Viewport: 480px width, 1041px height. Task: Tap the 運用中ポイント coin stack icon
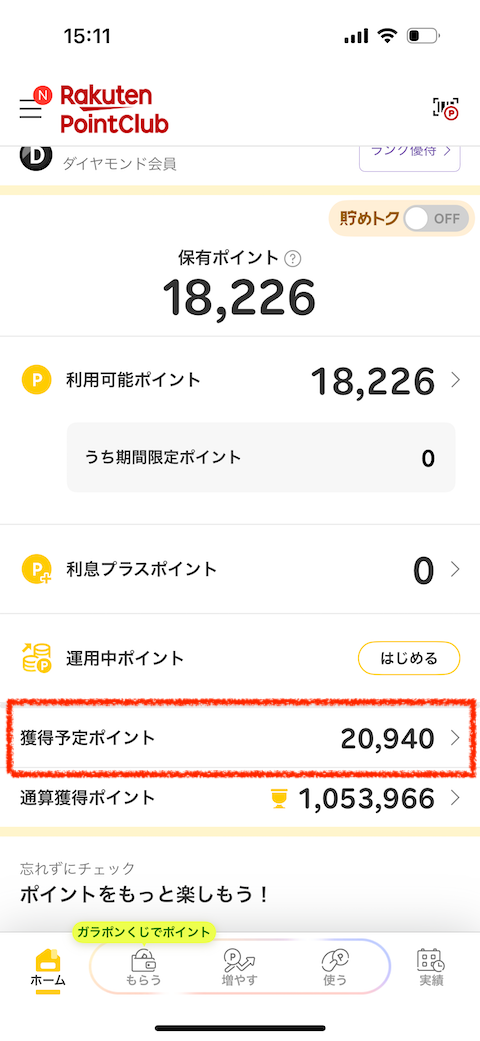pos(37,659)
